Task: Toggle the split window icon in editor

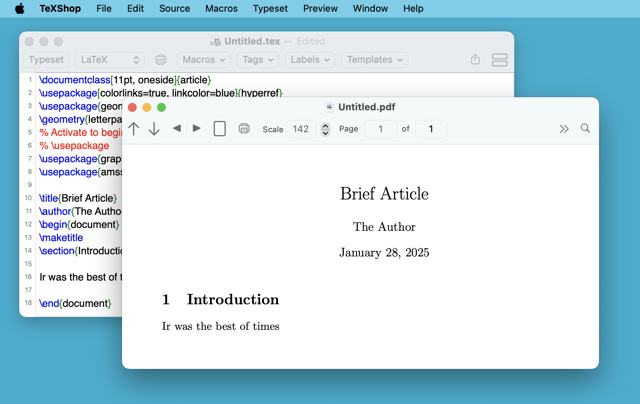Action: coord(500,60)
